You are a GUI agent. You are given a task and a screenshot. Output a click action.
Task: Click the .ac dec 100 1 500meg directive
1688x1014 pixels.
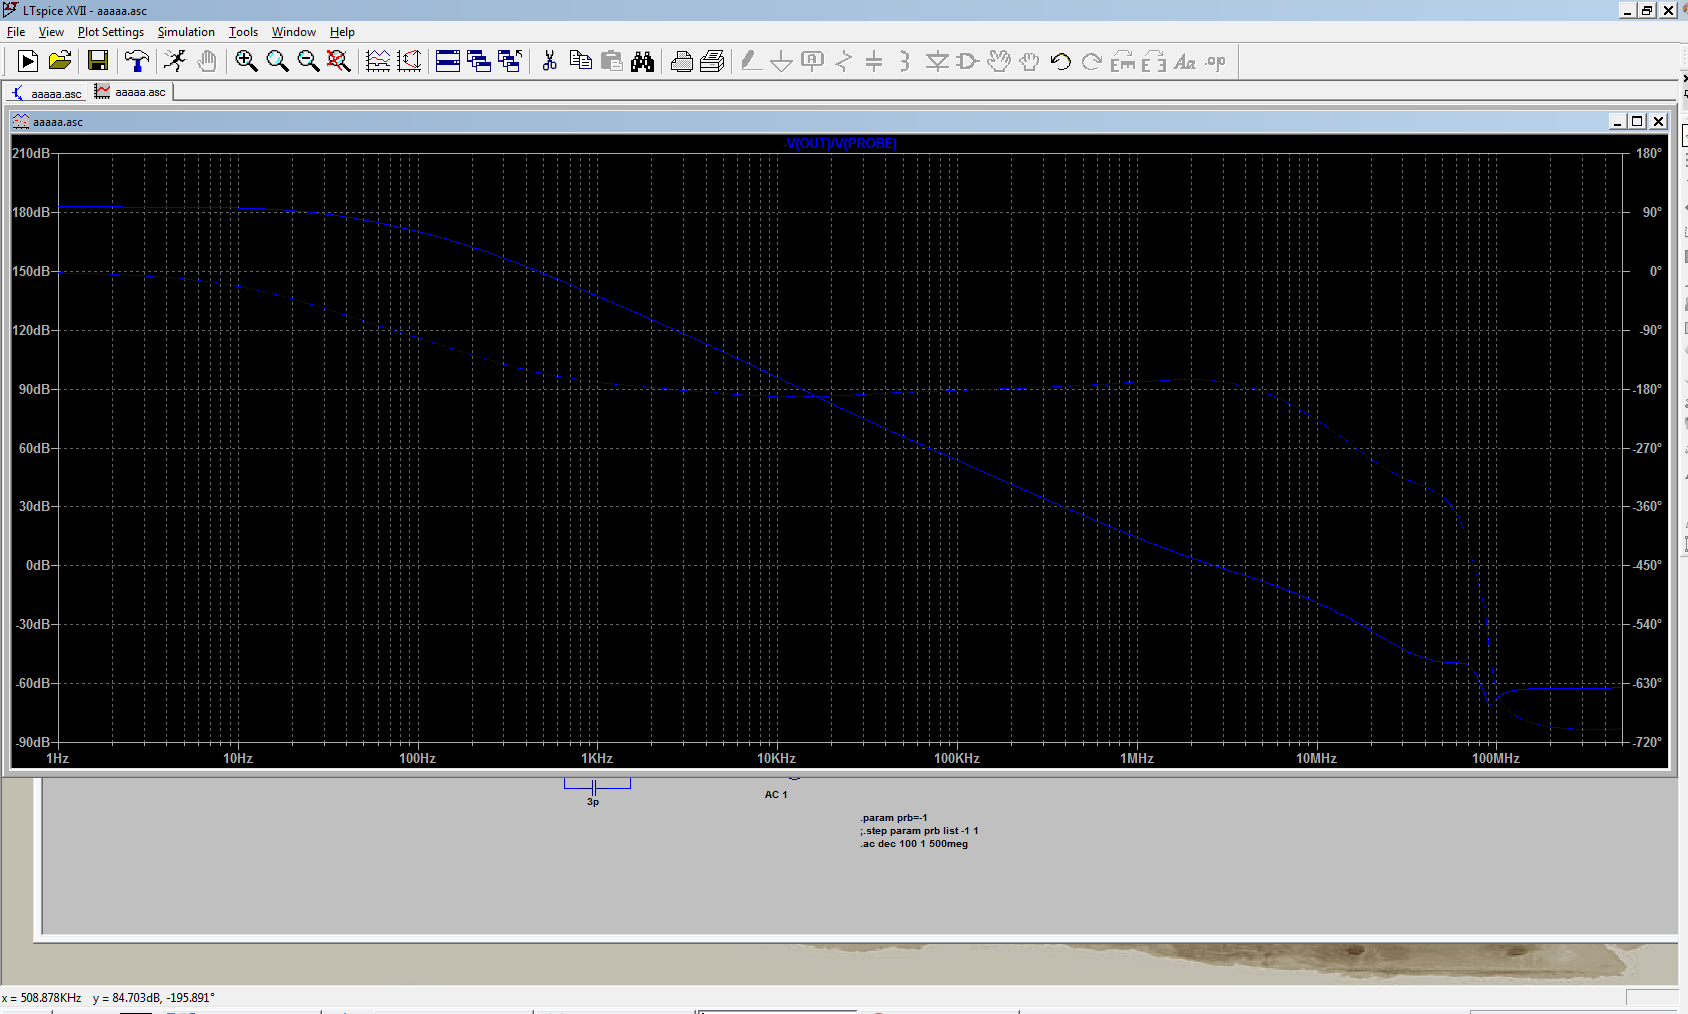[914, 844]
